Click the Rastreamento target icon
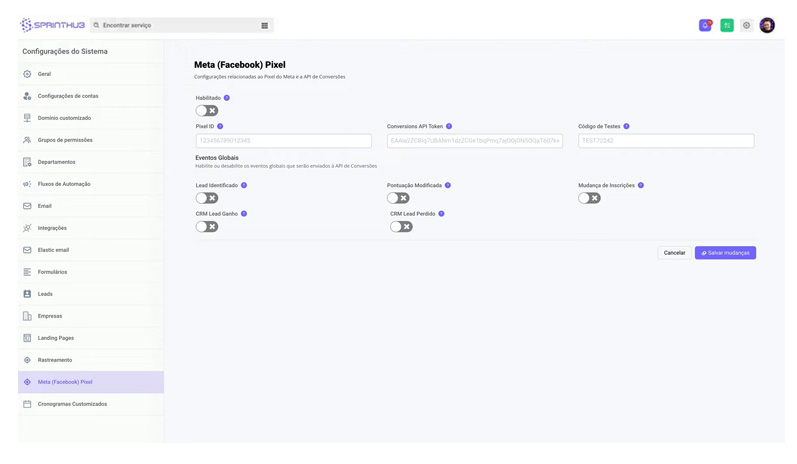The image size is (797, 464). 27,360
